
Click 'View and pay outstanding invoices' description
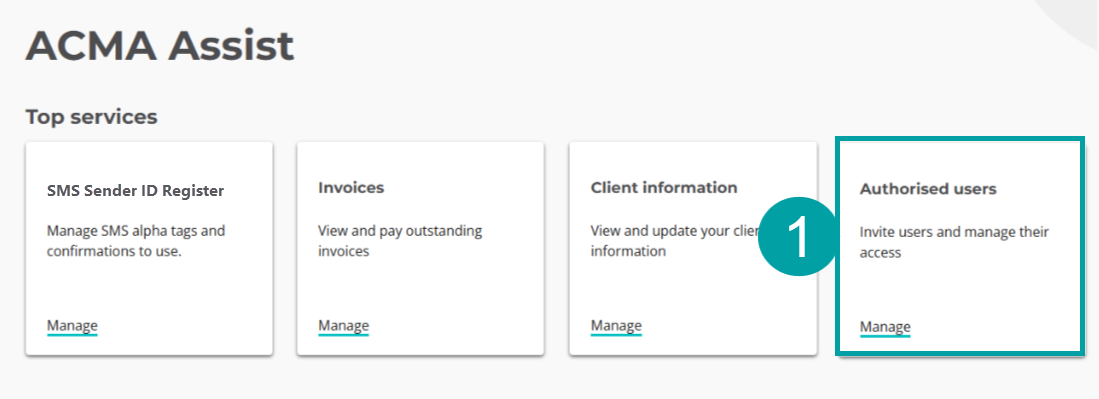(x=400, y=241)
